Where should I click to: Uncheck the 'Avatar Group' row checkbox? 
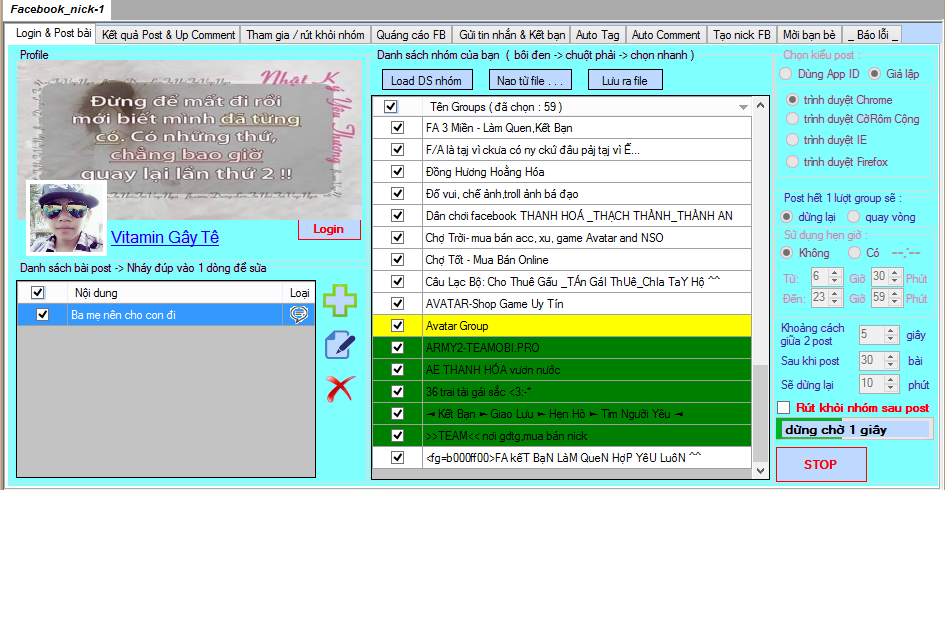pyautogui.click(x=397, y=325)
